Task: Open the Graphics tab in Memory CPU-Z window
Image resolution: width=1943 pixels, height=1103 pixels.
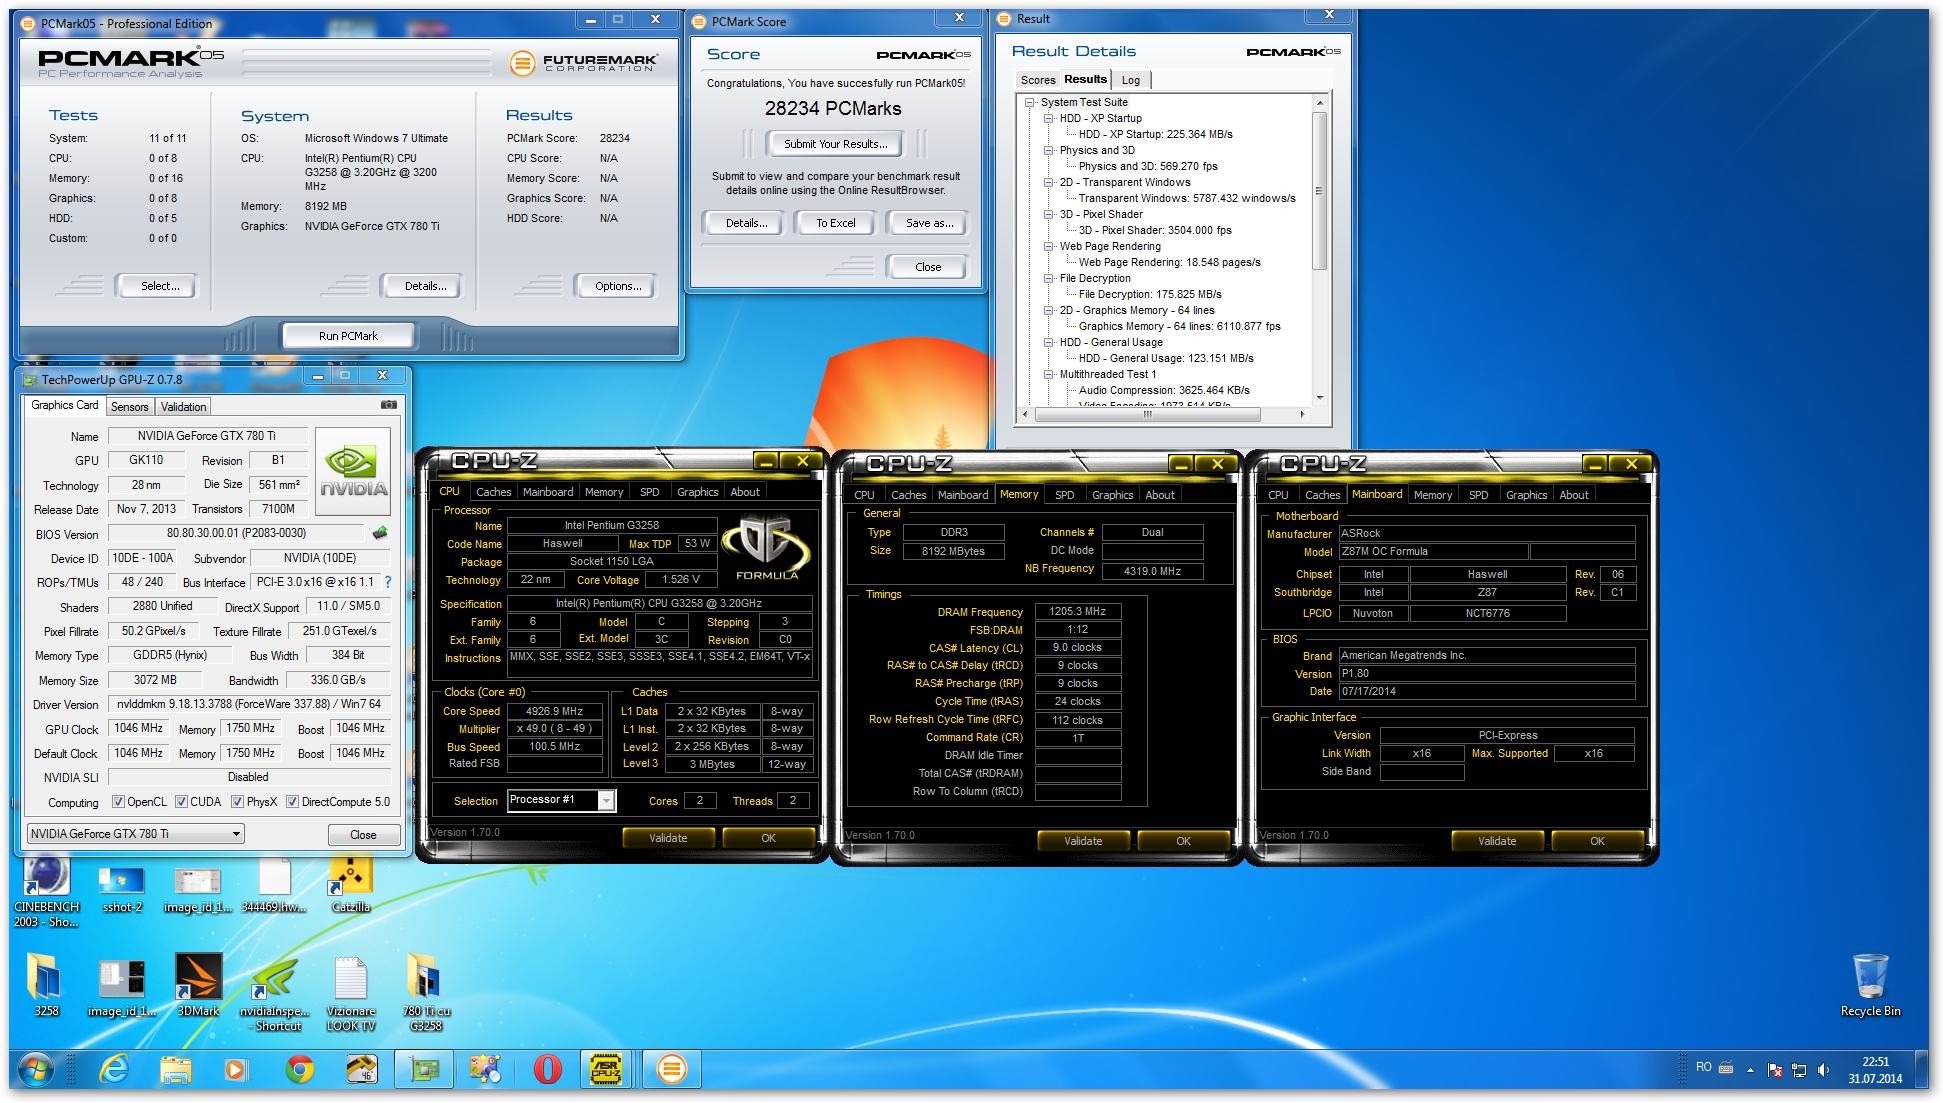Action: [1112, 495]
